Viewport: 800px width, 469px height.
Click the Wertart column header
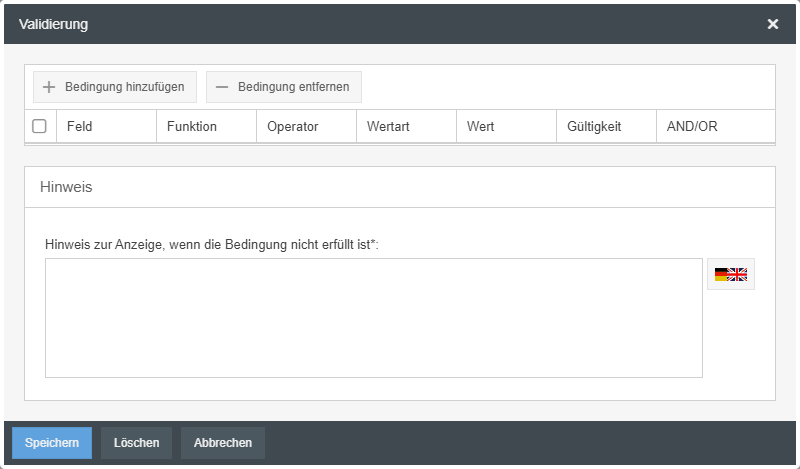click(388, 127)
